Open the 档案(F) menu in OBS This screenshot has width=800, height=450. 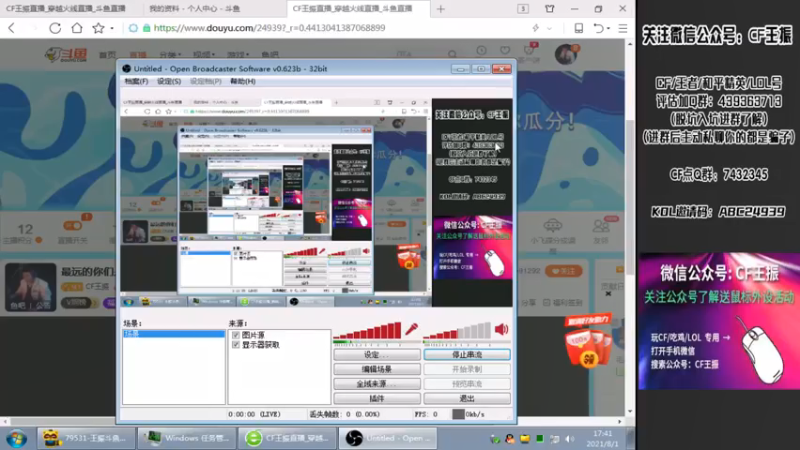point(136,81)
